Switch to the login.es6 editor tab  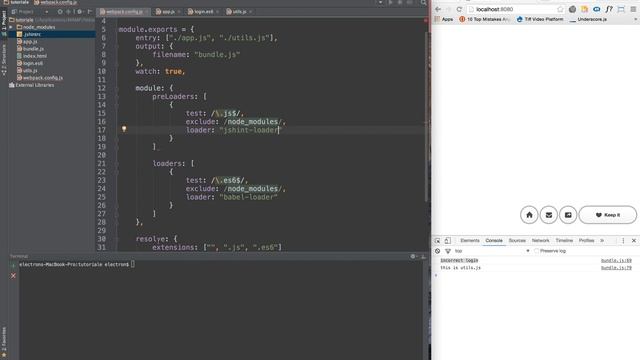coord(203,12)
